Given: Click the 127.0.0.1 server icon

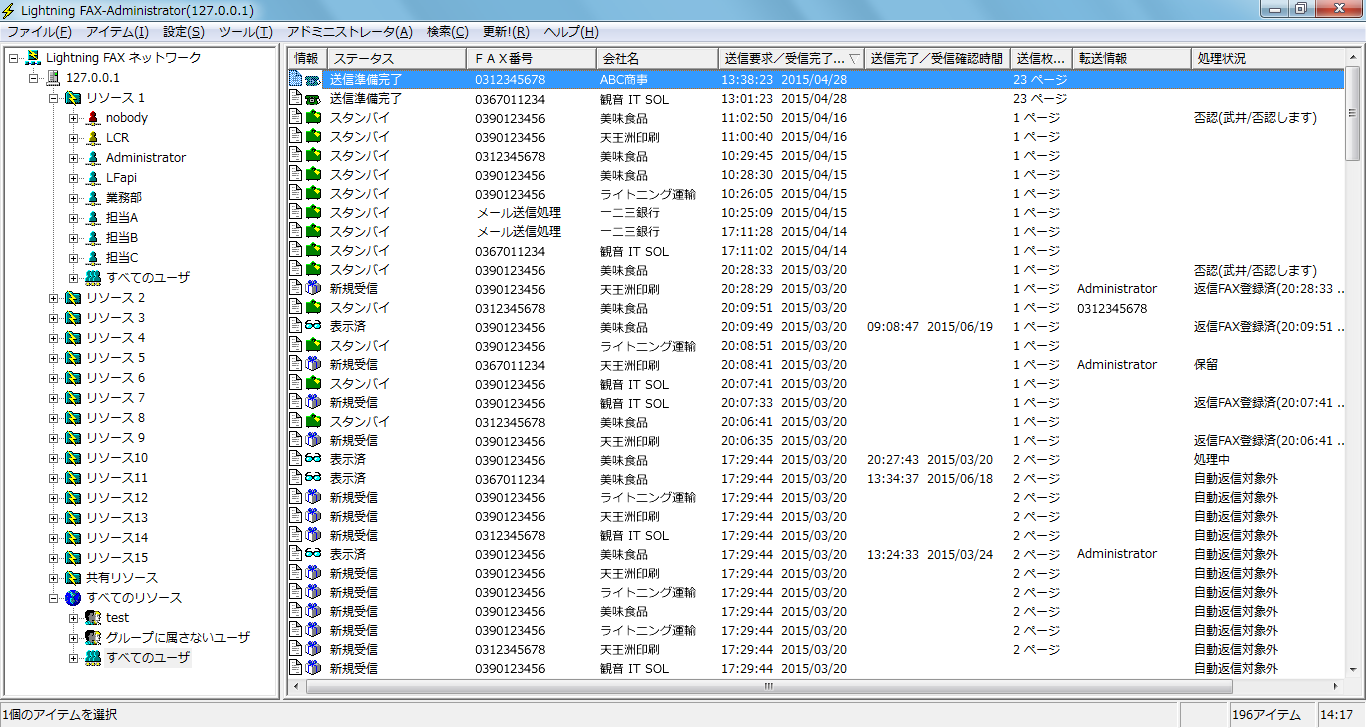Looking at the screenshot, I should click(x=53, y=78).
